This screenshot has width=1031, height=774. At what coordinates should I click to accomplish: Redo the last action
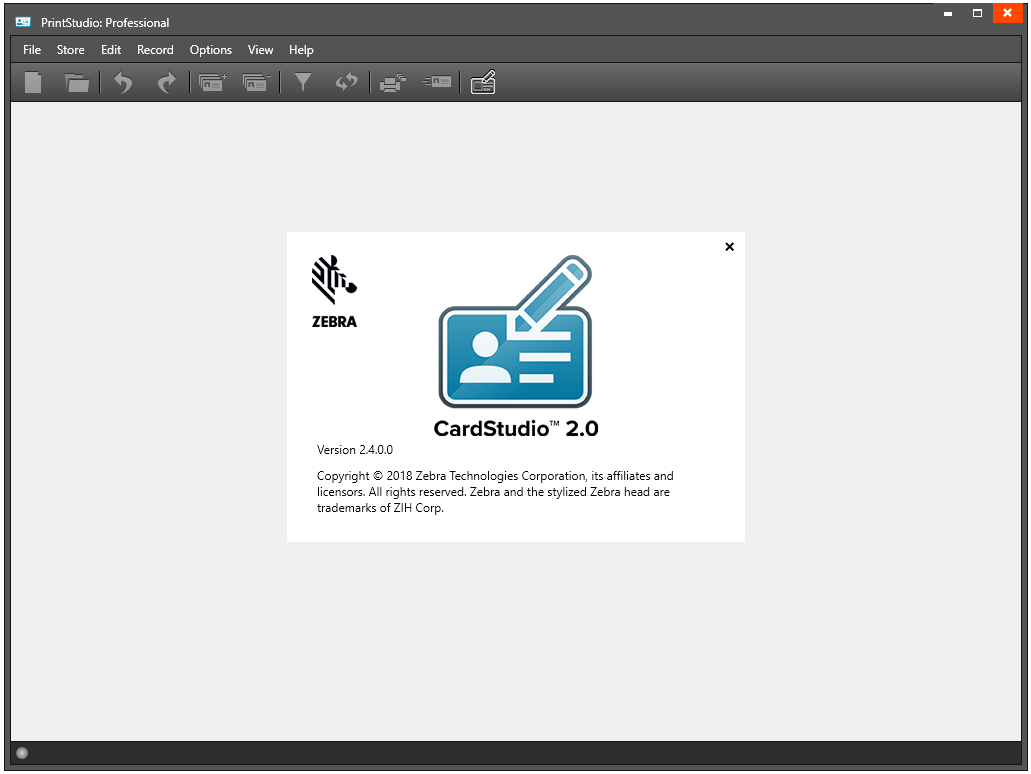point(166,82)
